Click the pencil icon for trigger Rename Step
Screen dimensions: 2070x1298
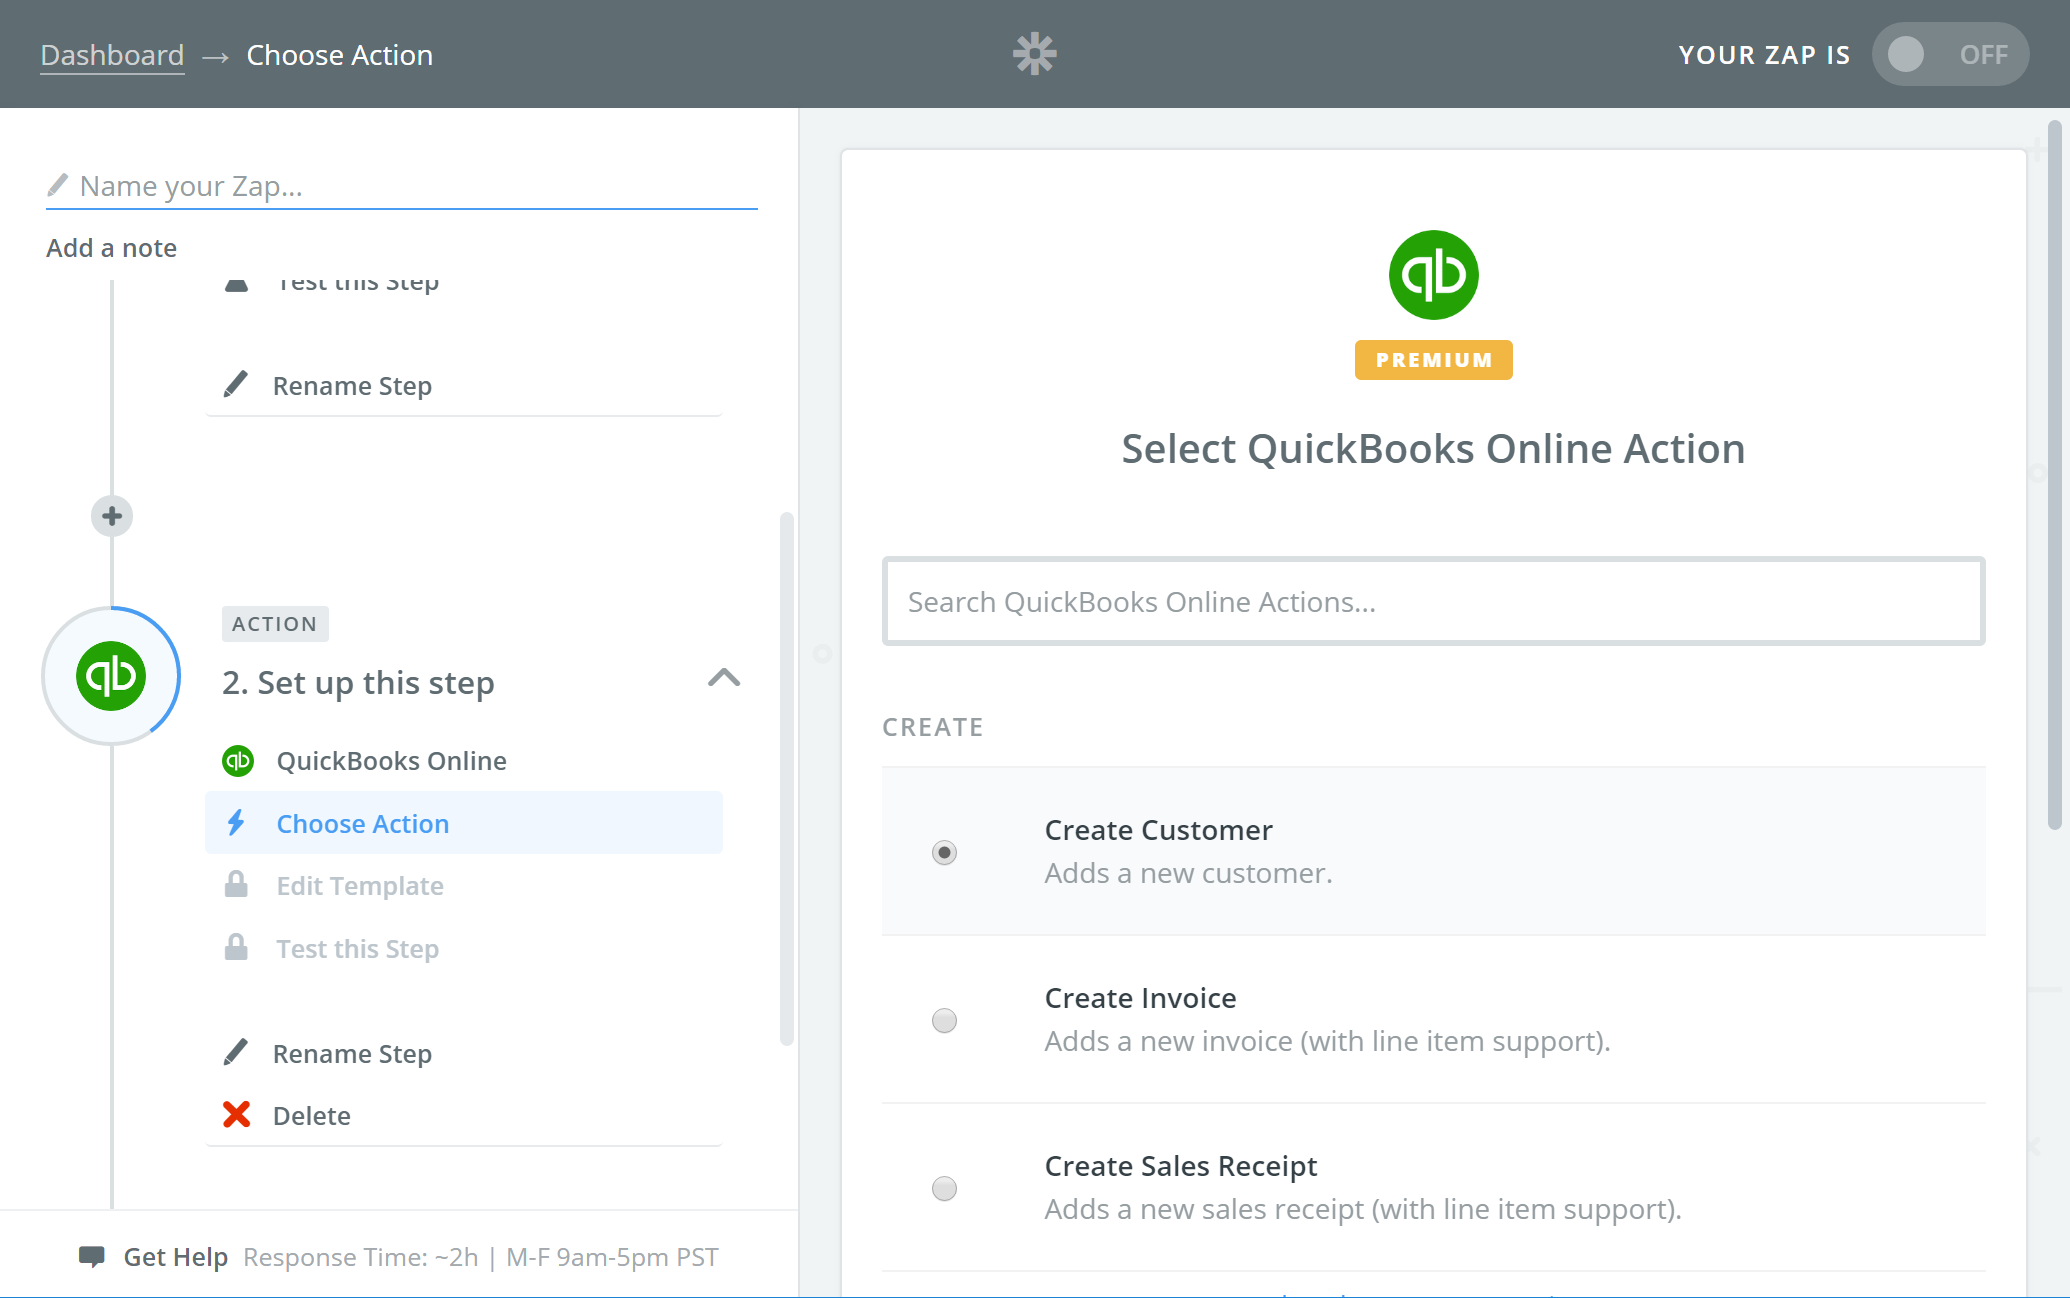(236, 384)
